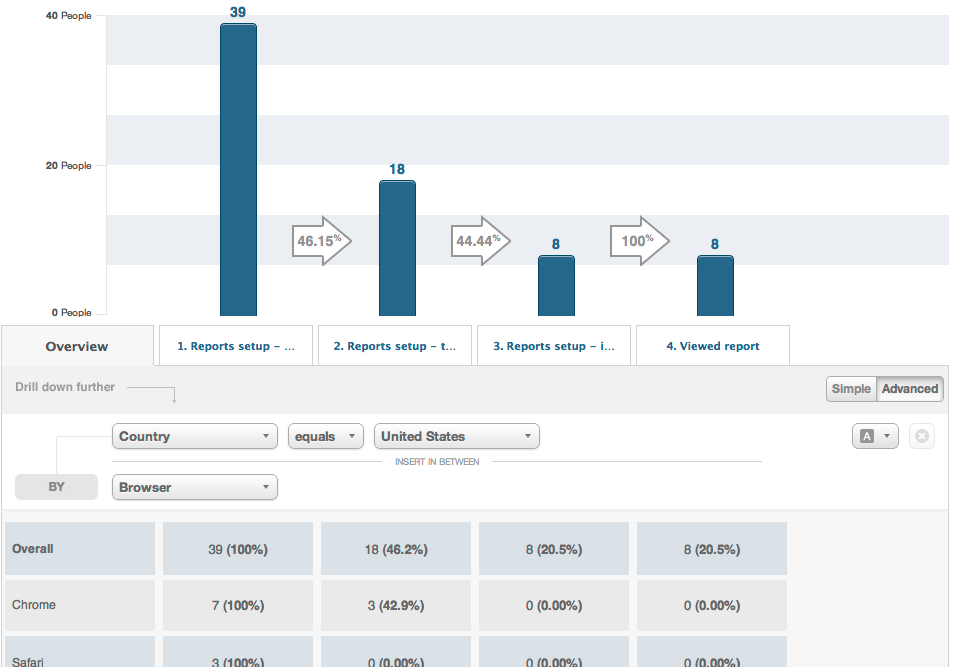955x667 pixels.
Task: Click the last funnel bar labeled 8
Action: [715, 285]
